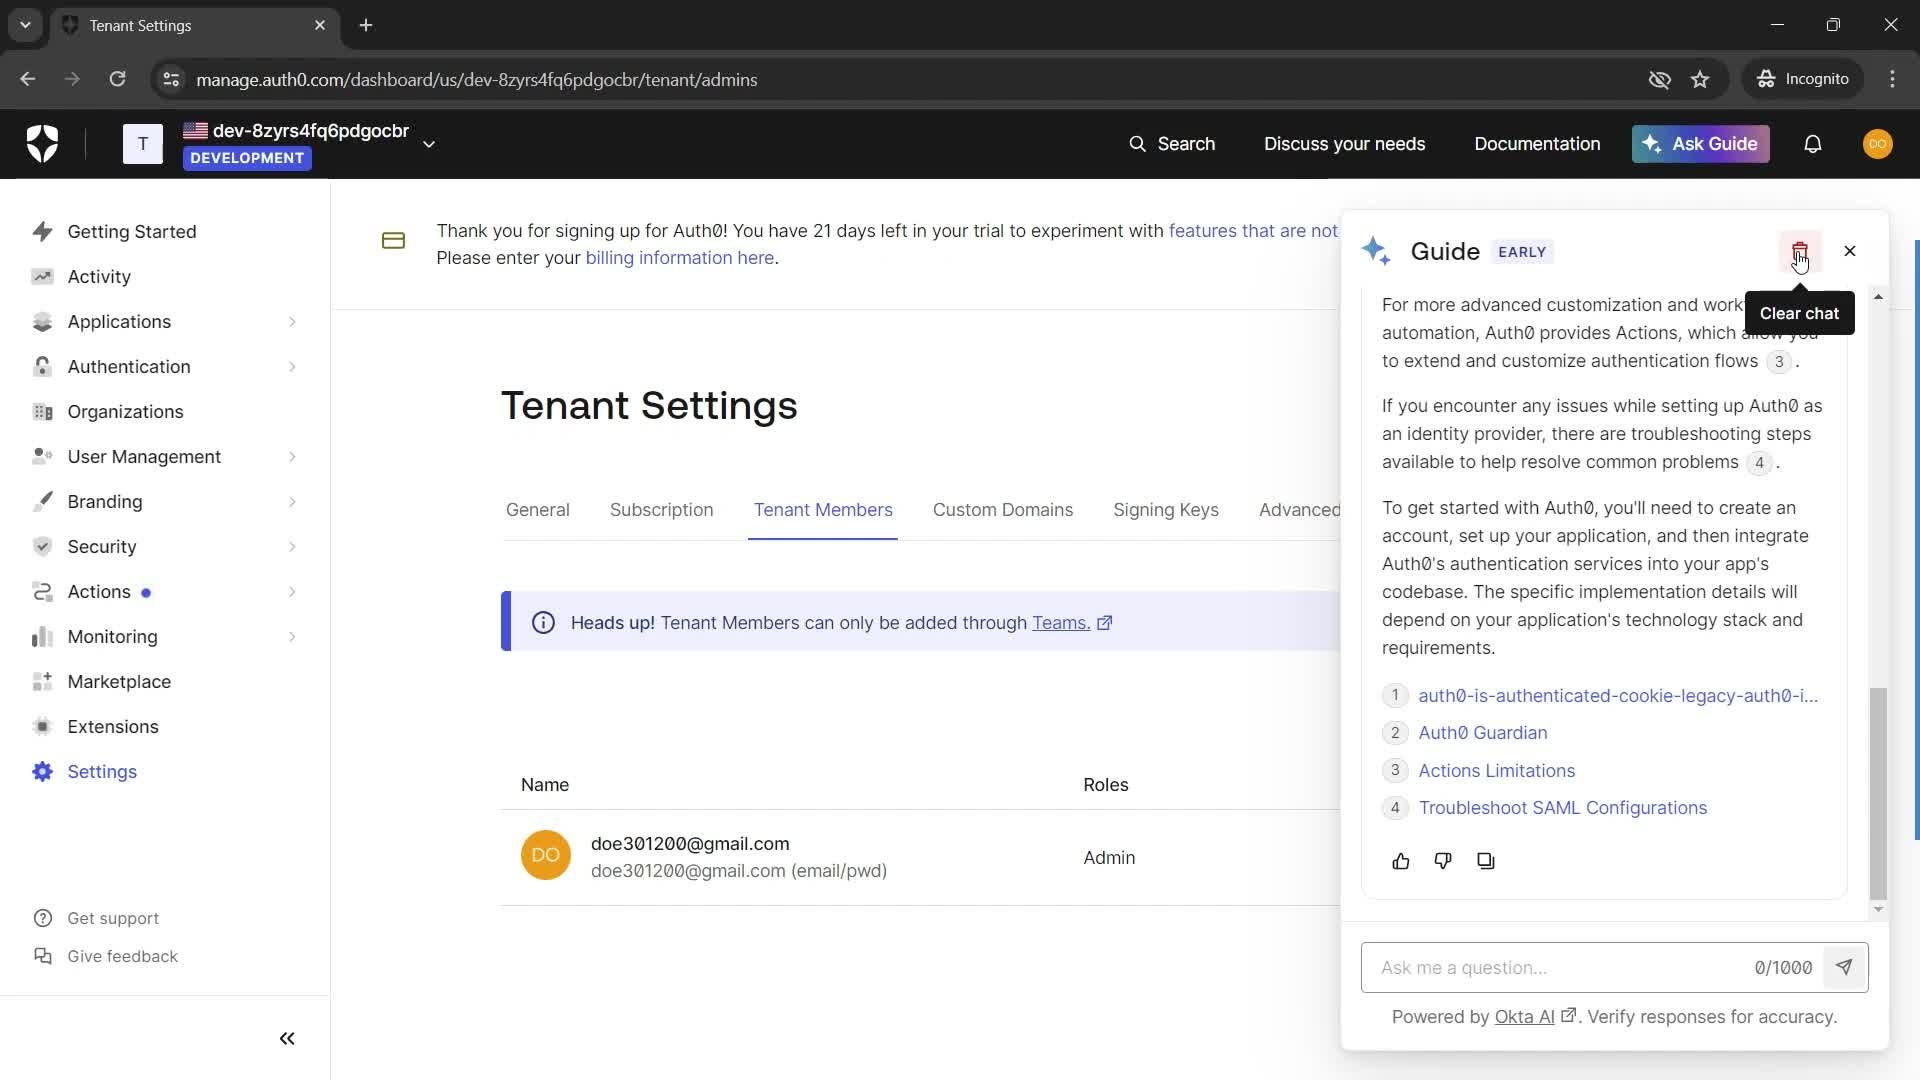Click the Settings gear icon
1920x1080 pixels.
[42, 772]
